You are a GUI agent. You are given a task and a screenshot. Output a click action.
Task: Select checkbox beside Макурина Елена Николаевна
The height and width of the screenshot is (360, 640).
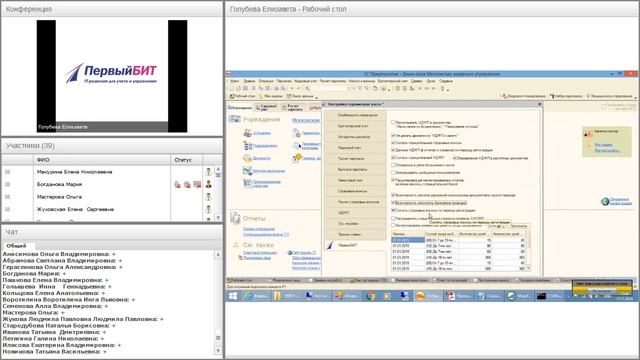pos(7,172)
